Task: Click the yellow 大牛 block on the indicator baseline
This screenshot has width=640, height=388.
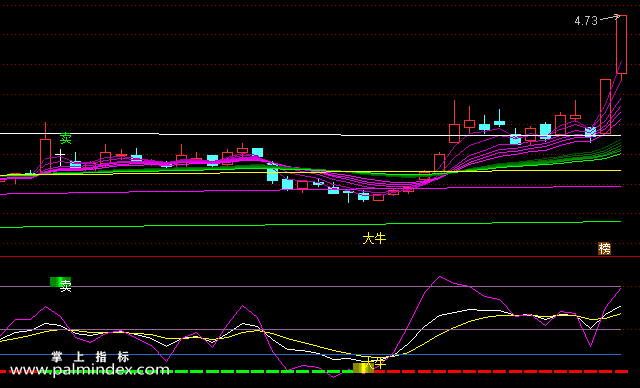Action: 363,368
